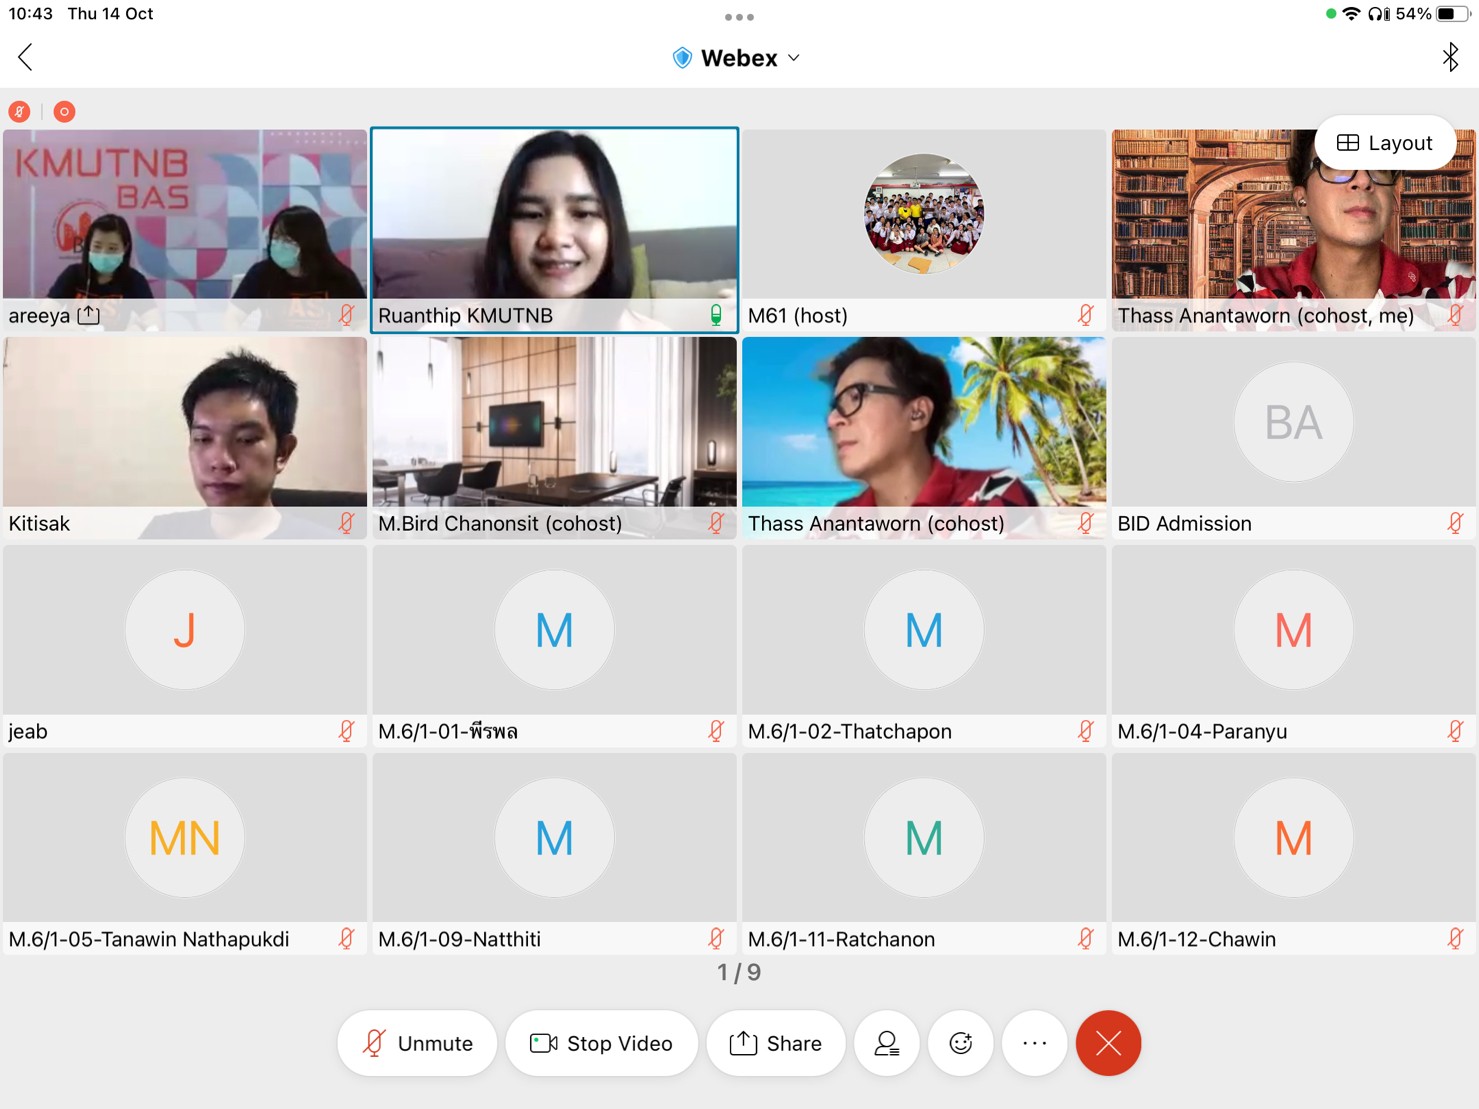Leave the meeting with the red X button
This screenshot has width=1479, height=1109.
point(1108,1043)
